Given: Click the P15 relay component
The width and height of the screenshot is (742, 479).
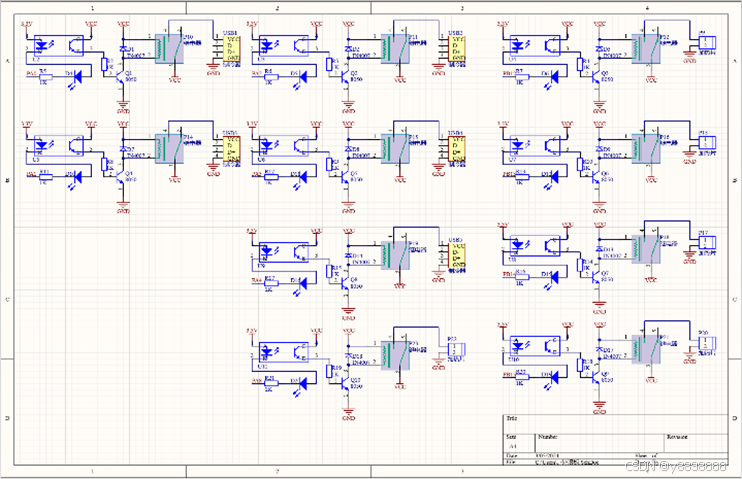Looking at the screenshot, I should (x=395, y=149).
